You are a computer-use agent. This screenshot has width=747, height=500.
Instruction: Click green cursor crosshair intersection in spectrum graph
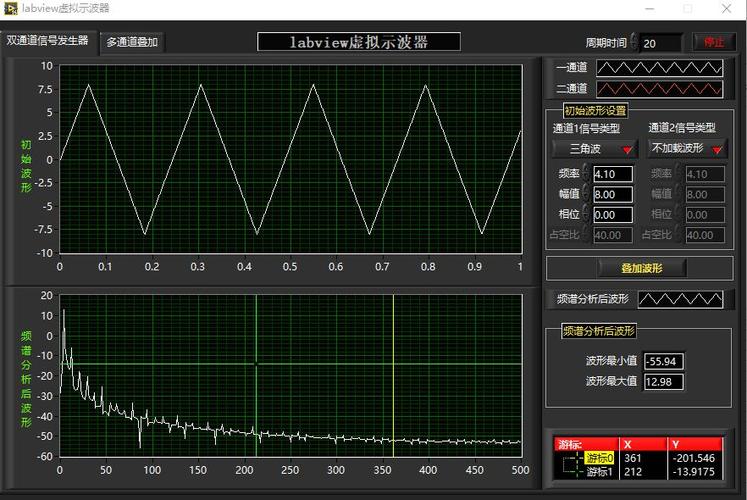coord(256,364)
